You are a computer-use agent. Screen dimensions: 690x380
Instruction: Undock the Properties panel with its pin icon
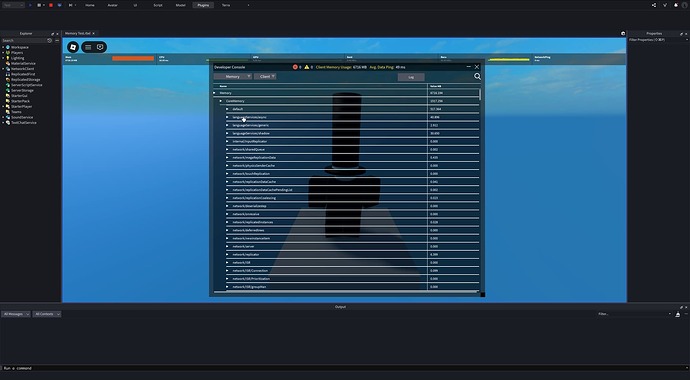(681, 34)
